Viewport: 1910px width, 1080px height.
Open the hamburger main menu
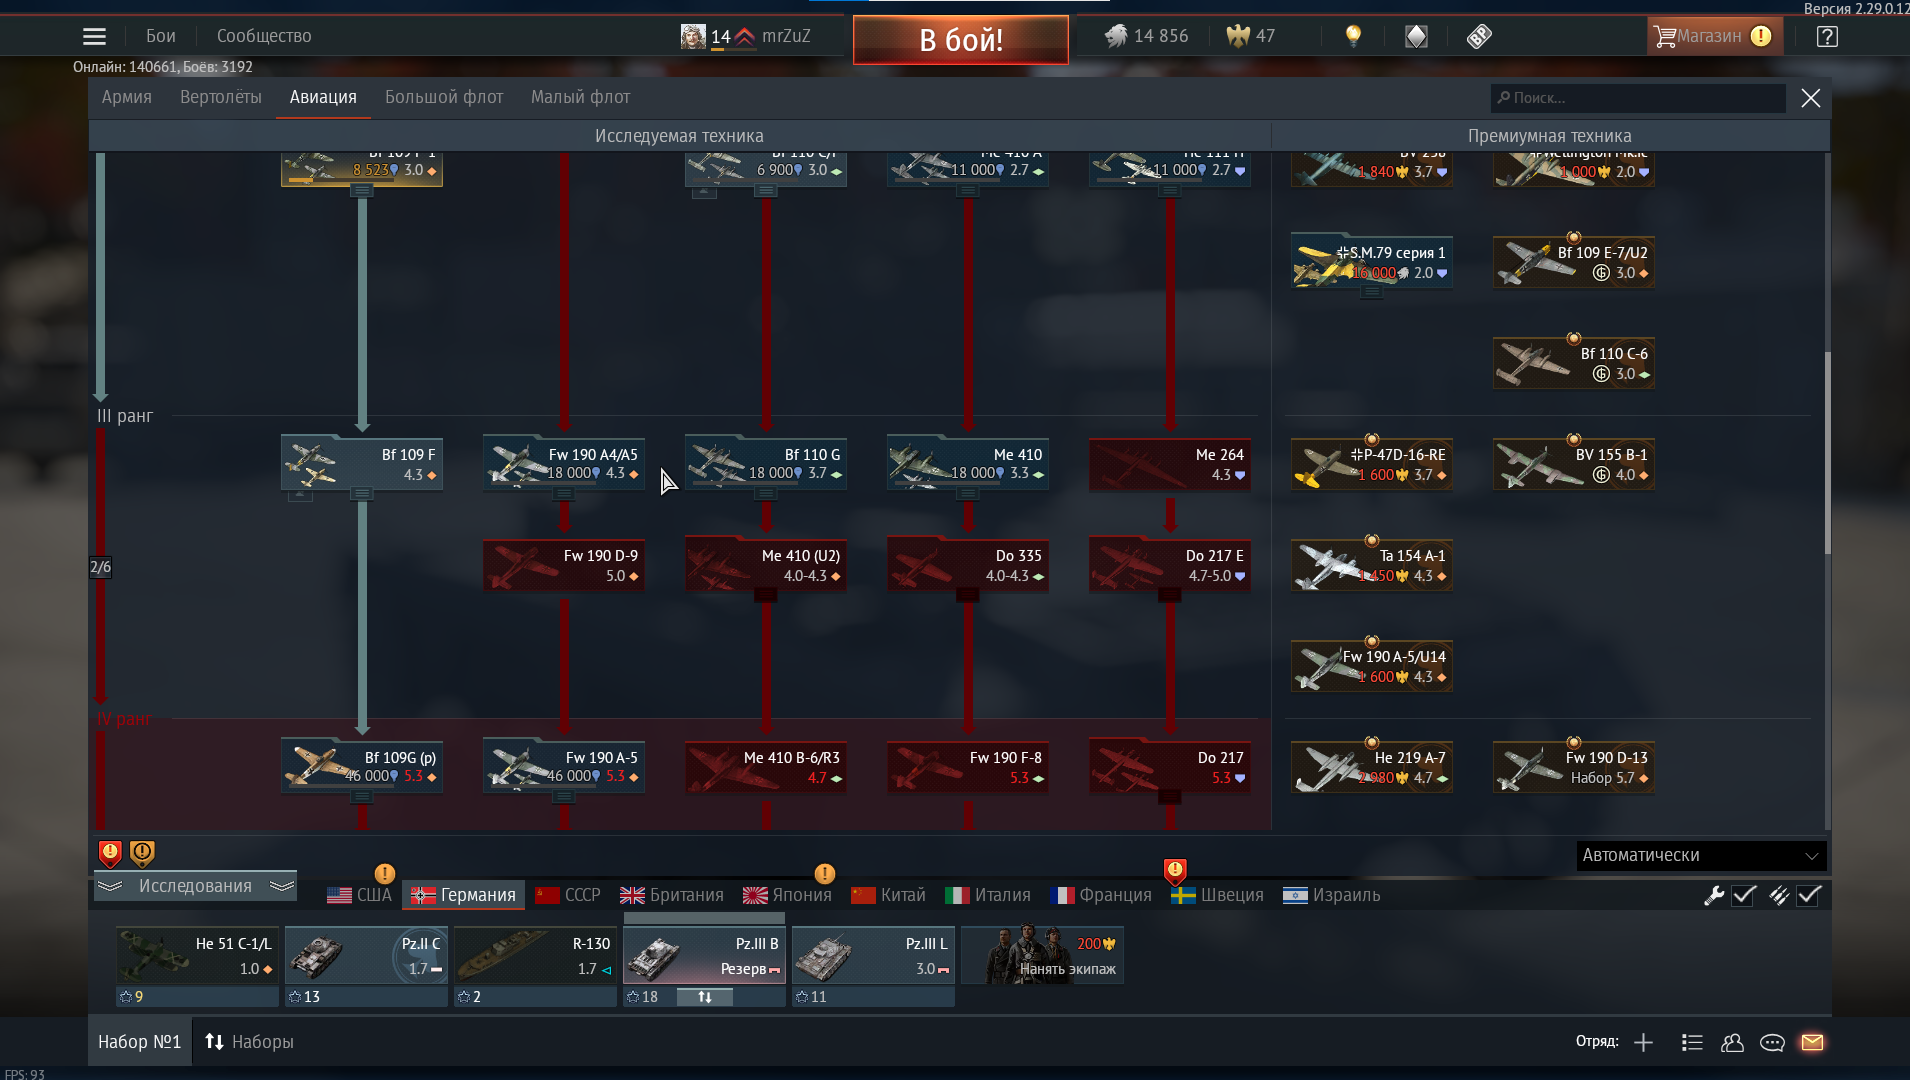[94, 36]
